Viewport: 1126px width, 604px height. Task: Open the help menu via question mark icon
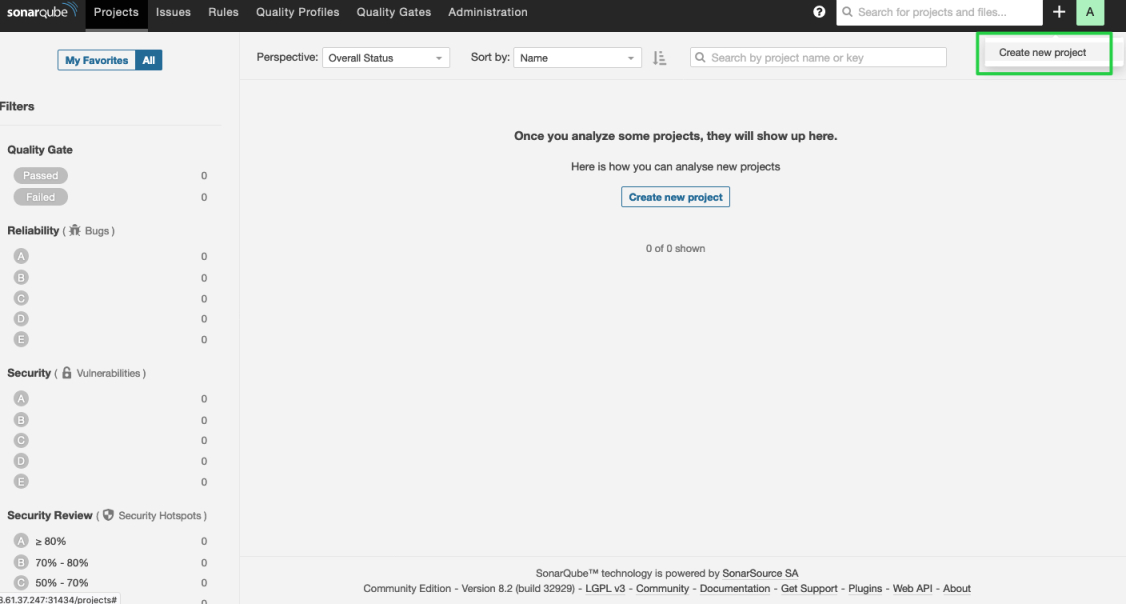819,12
